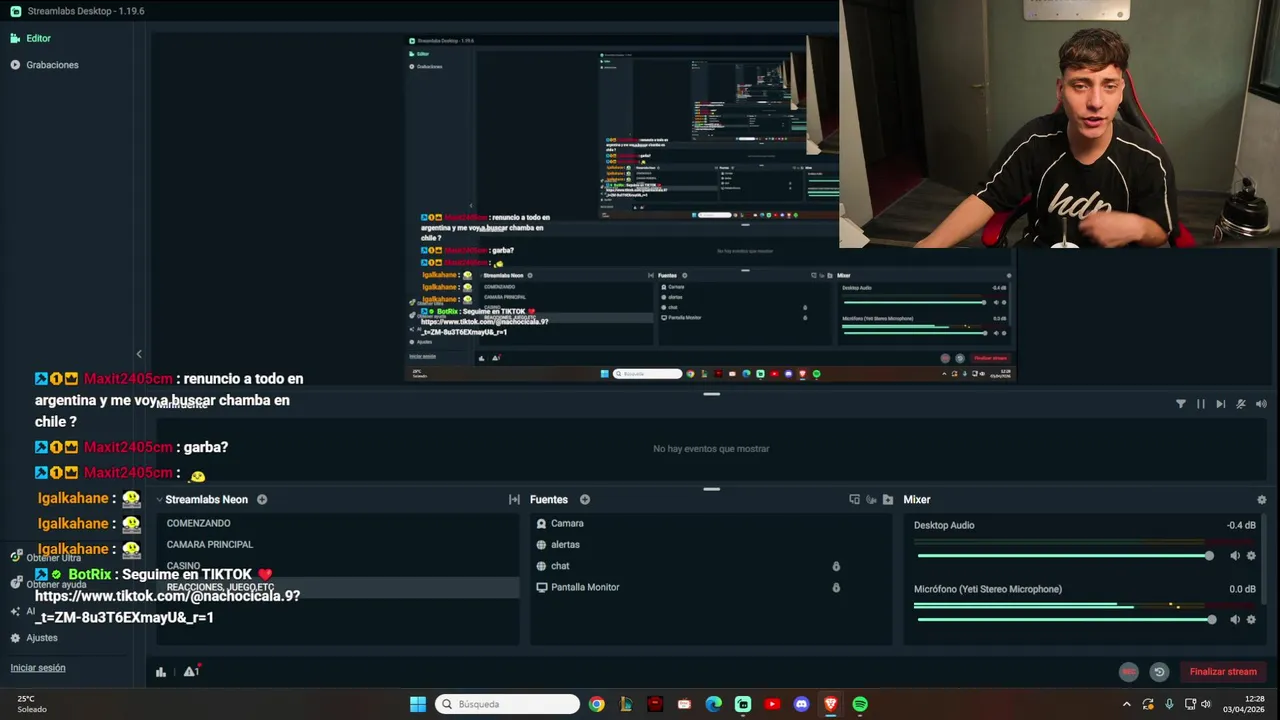Click the scene transitions icon beside Fuentes
1280x720 pixels.
(514, 500)
